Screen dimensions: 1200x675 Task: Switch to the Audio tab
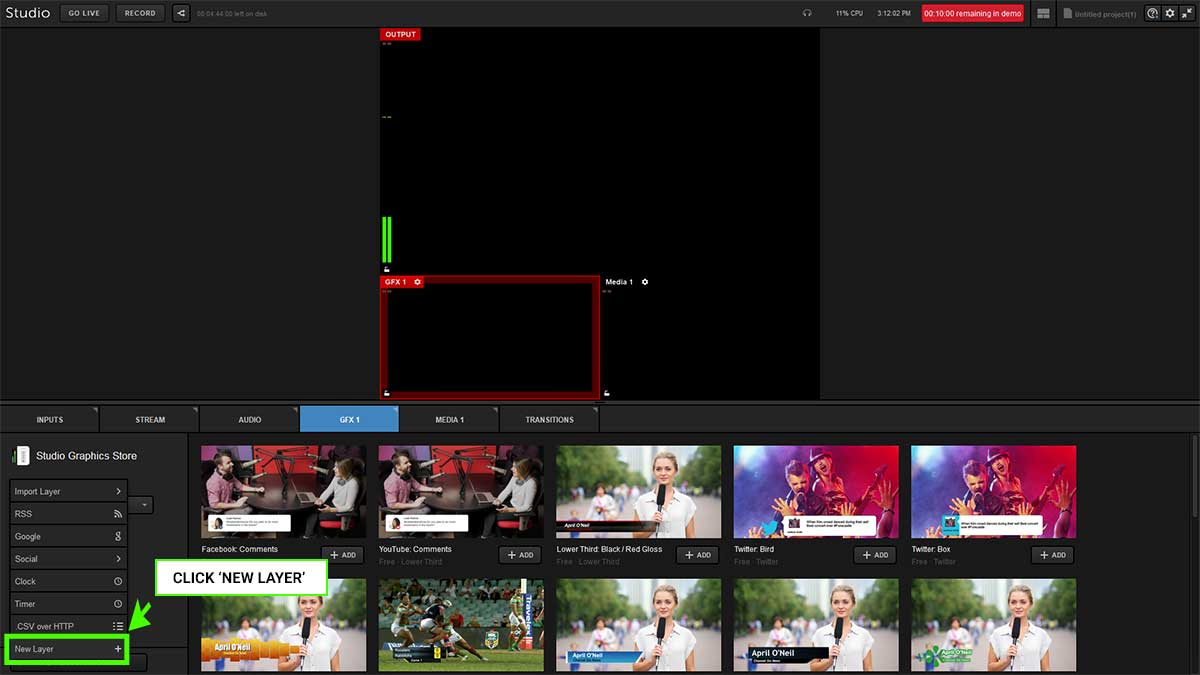click(x=250, y=419)
